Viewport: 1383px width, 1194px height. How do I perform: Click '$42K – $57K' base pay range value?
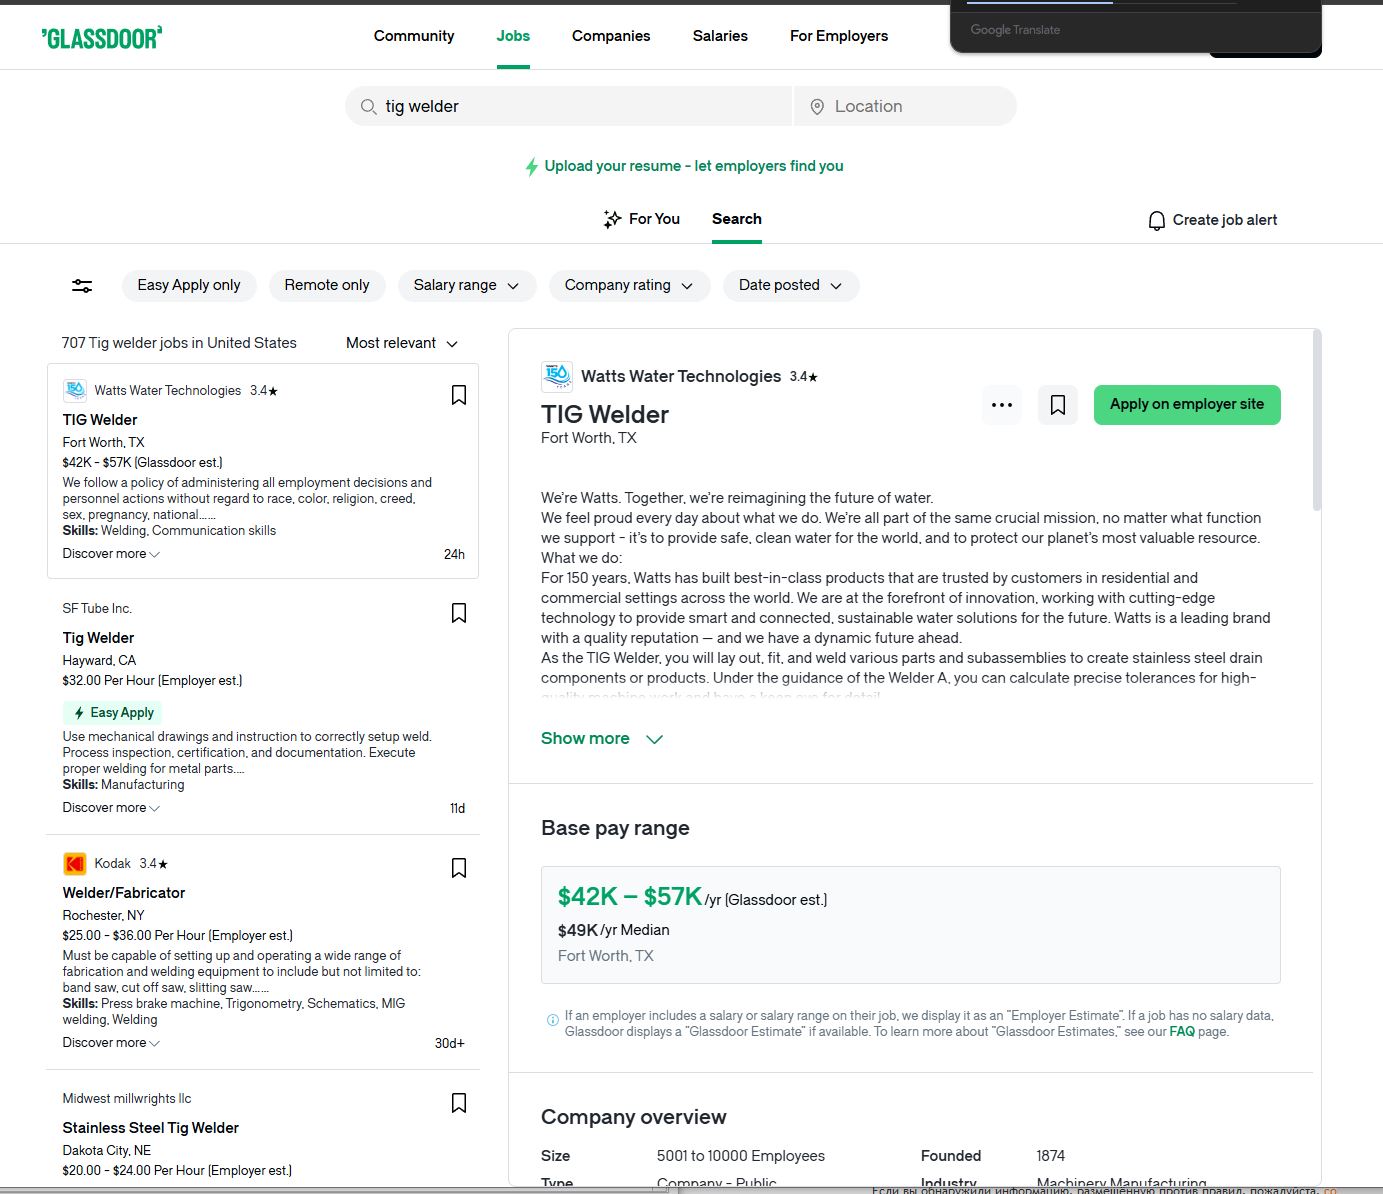click(x=630, y=897)
